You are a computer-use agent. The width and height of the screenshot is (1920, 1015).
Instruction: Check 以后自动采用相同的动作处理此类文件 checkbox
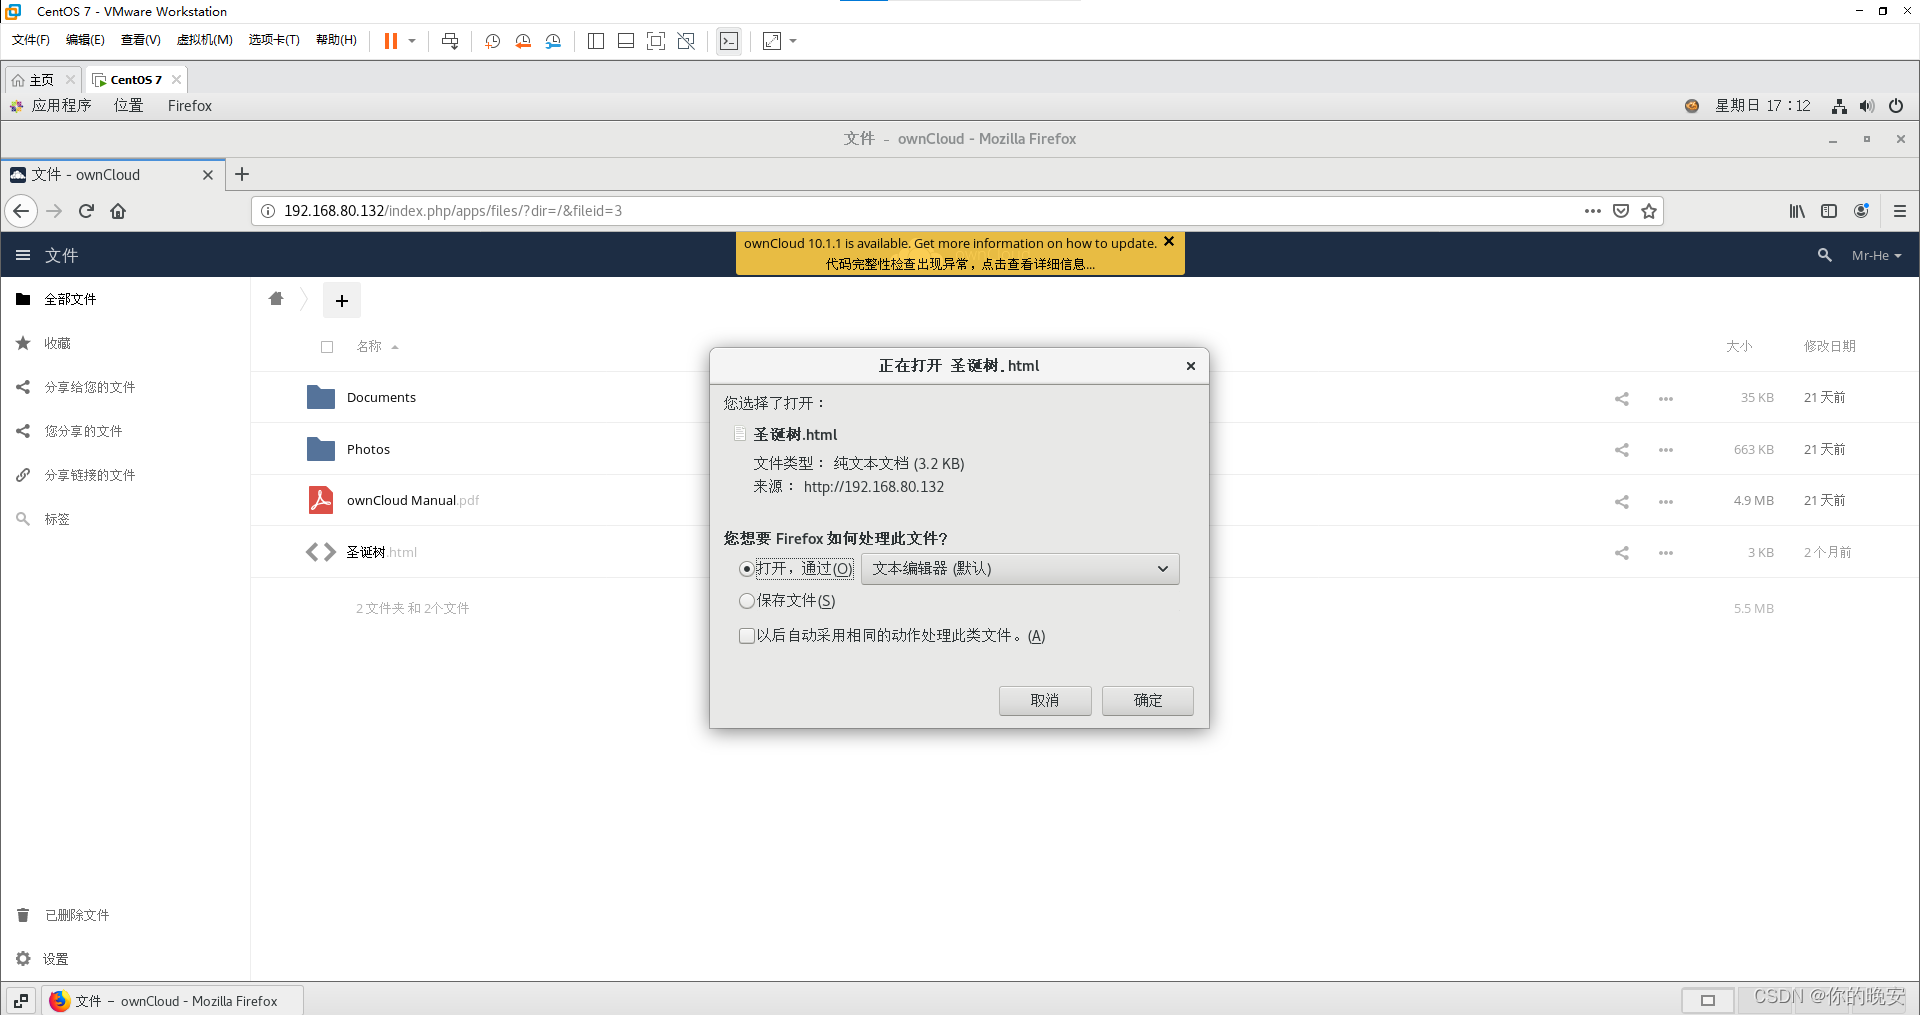click(747, 636)
